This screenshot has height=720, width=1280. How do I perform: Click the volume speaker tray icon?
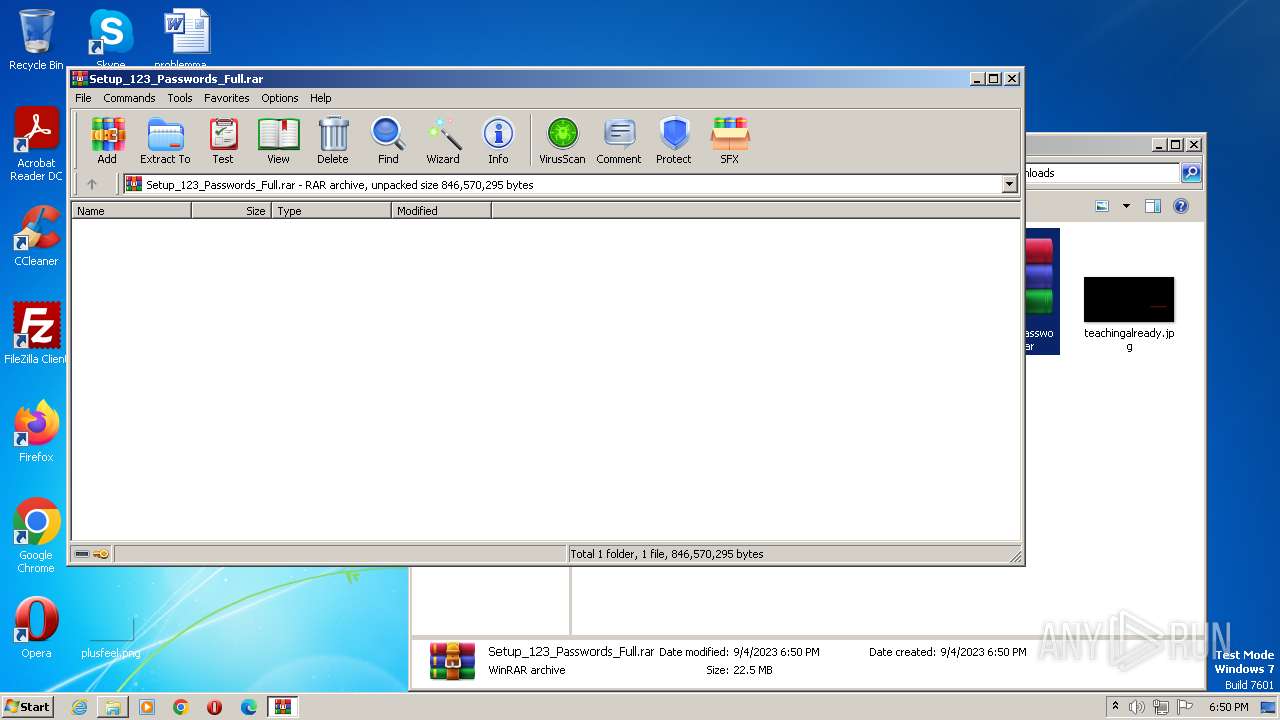coord(1137,707)
